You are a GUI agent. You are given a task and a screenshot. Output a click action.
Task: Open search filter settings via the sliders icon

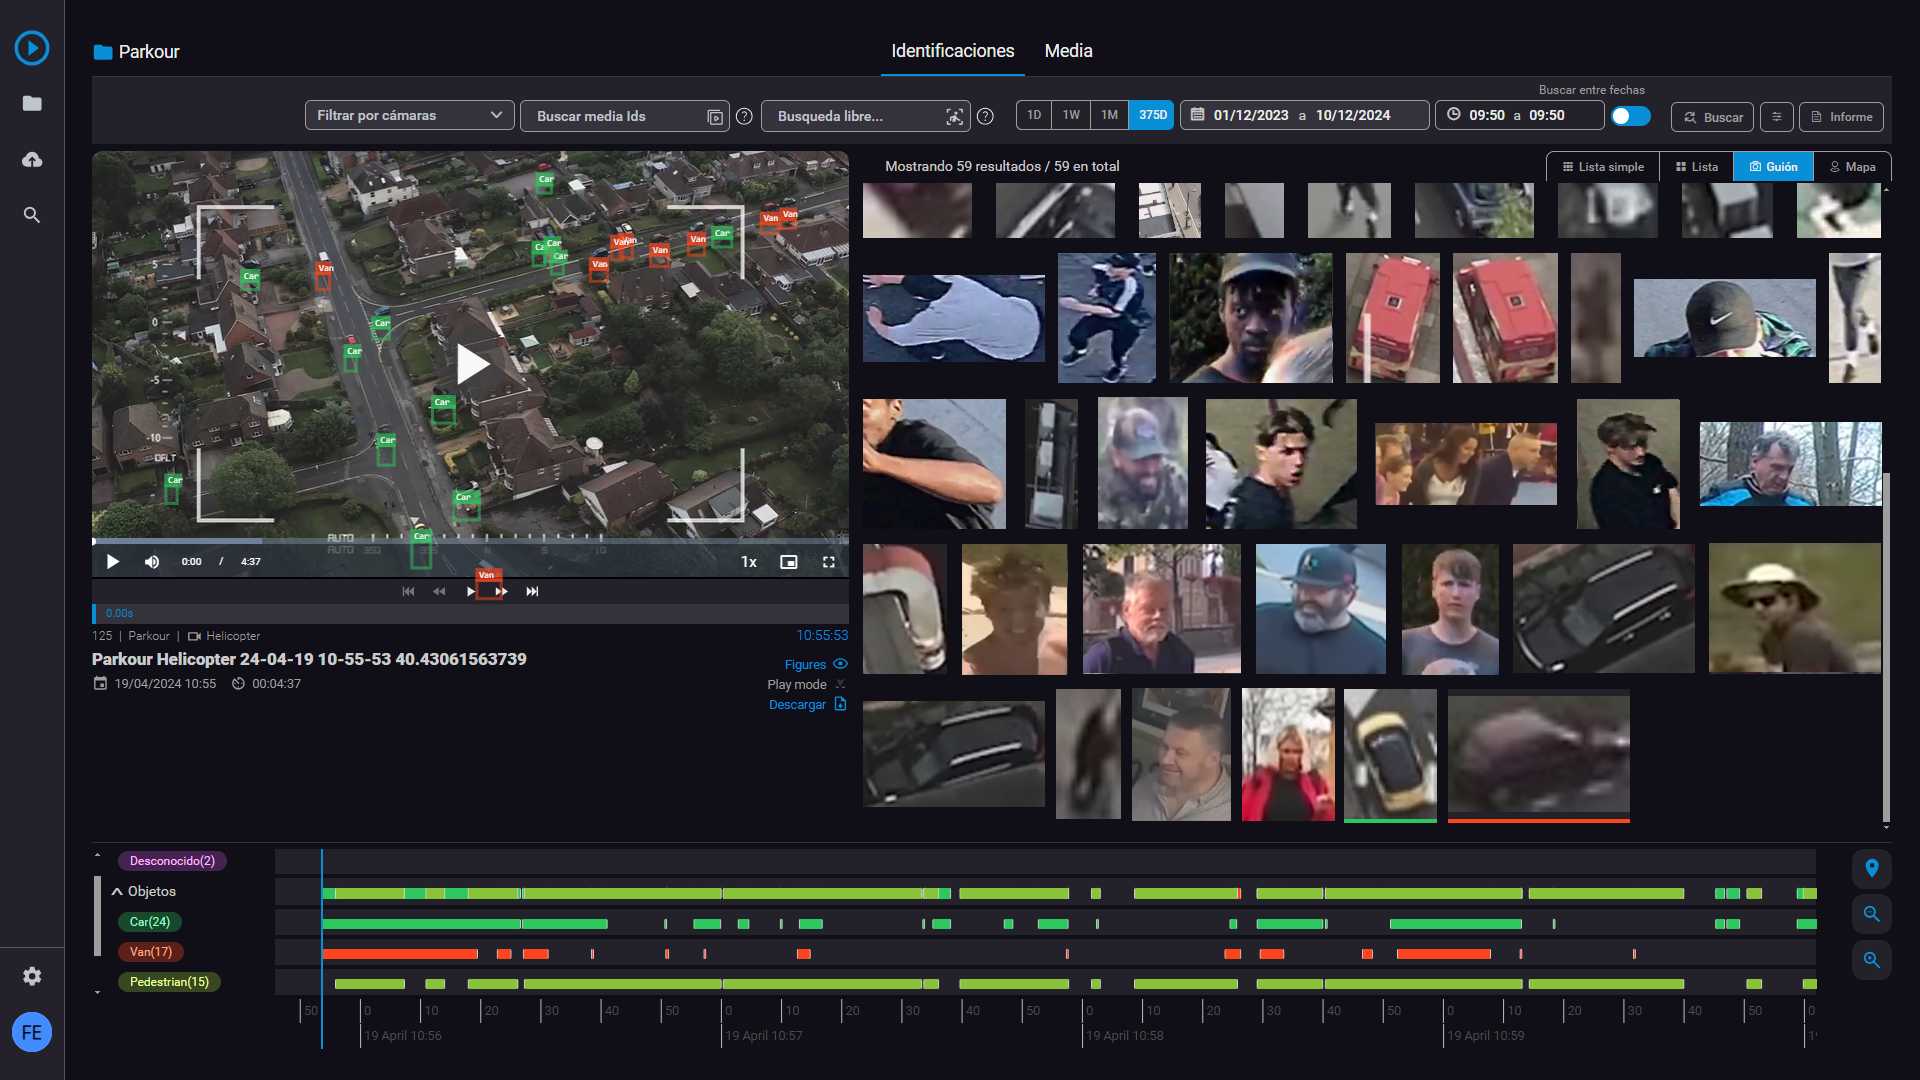pyautogui.click(x=1777, y=117)
